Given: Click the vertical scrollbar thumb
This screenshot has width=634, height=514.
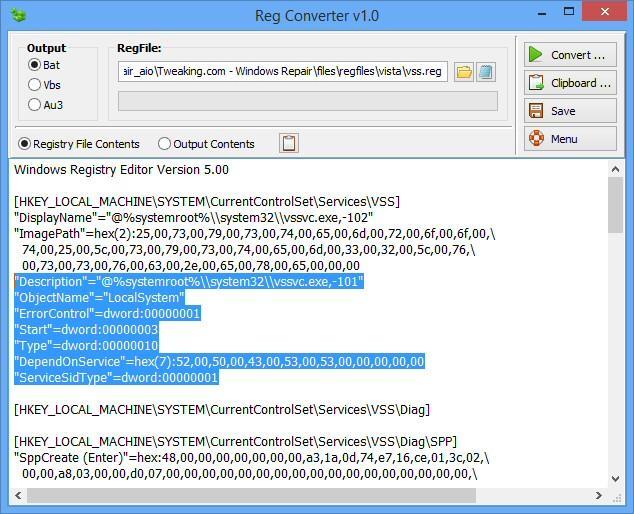Looking at the screenshot, I should pos(615,205).
